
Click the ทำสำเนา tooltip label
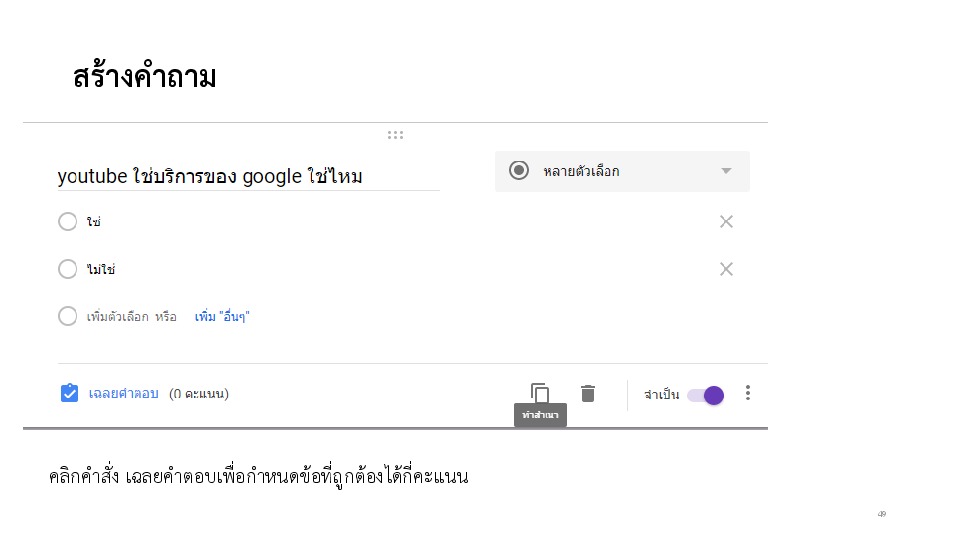pyautogui.click(x=540, y=415)
